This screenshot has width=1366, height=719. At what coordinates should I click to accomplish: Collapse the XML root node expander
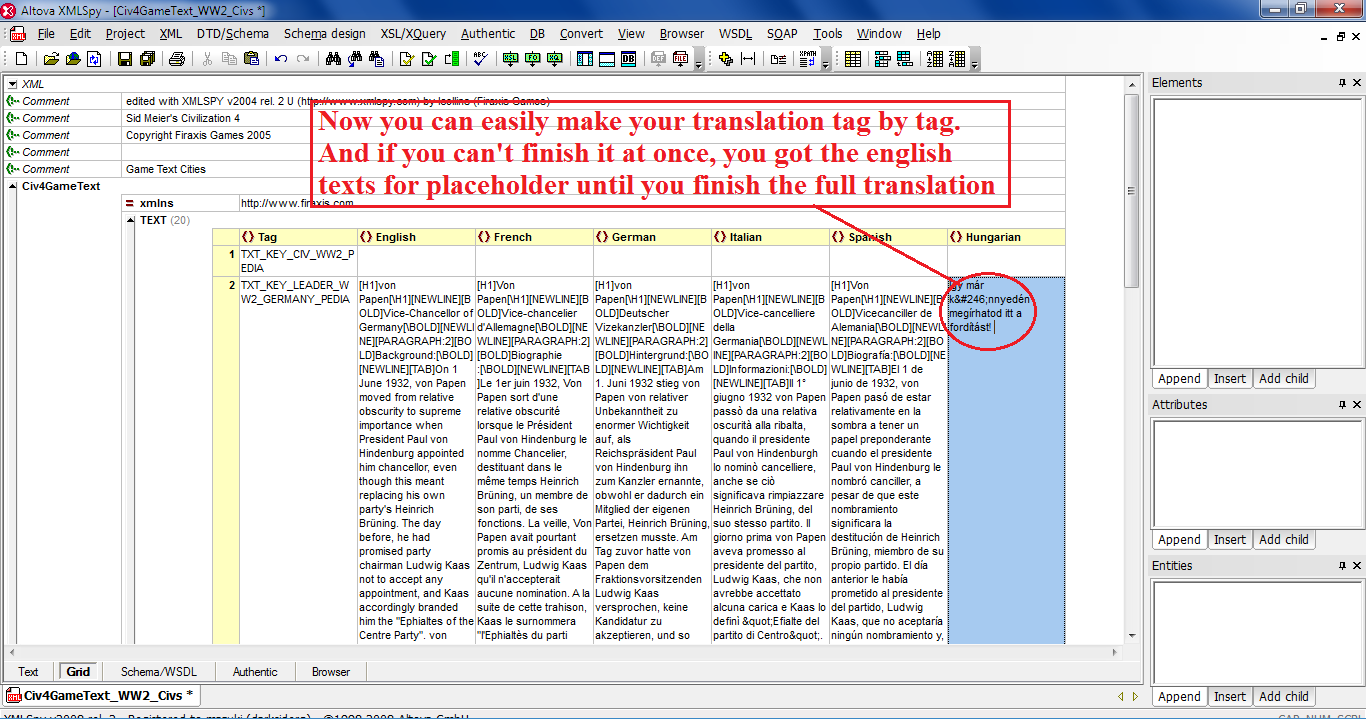coord(12,84)
